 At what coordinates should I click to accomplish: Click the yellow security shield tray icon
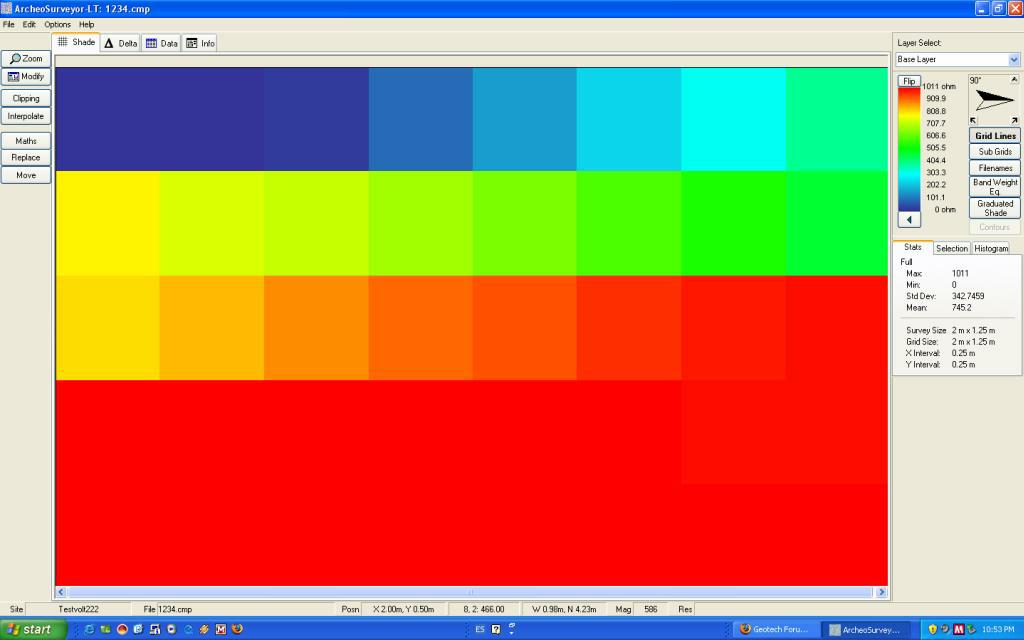click(x=933, y=629)
